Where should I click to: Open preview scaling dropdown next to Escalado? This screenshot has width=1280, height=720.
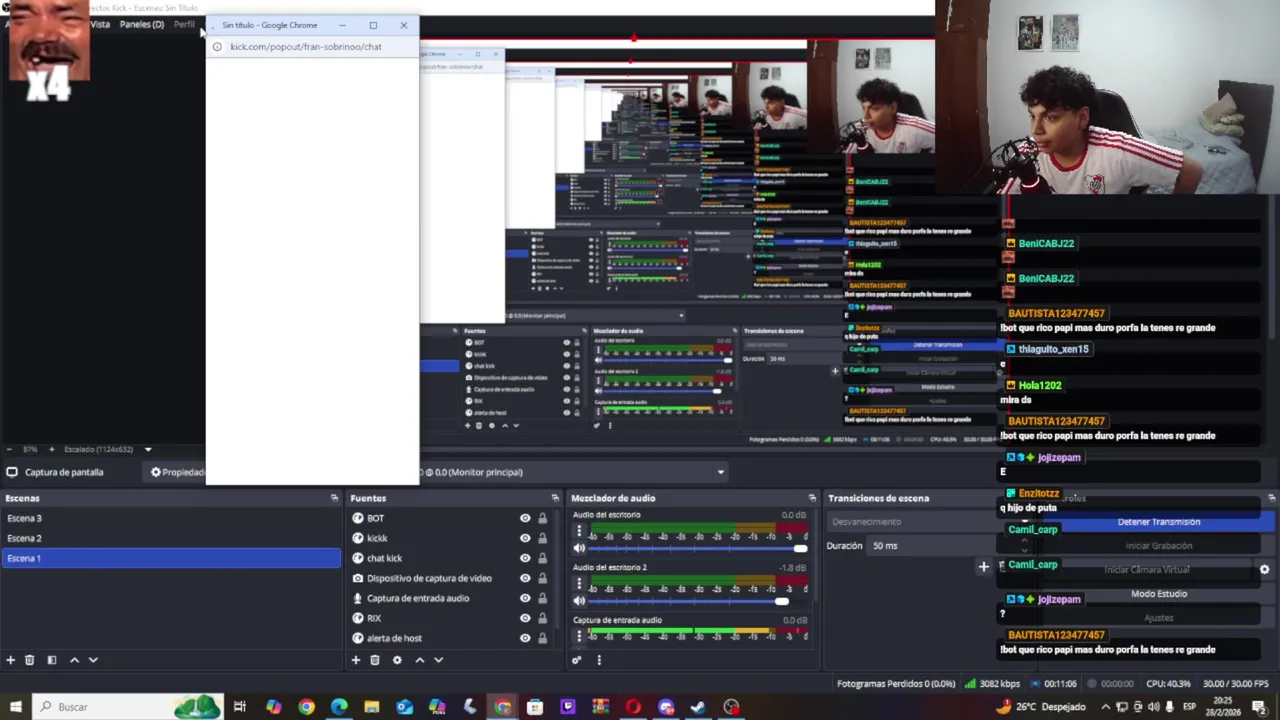click(x=148, y=449)
